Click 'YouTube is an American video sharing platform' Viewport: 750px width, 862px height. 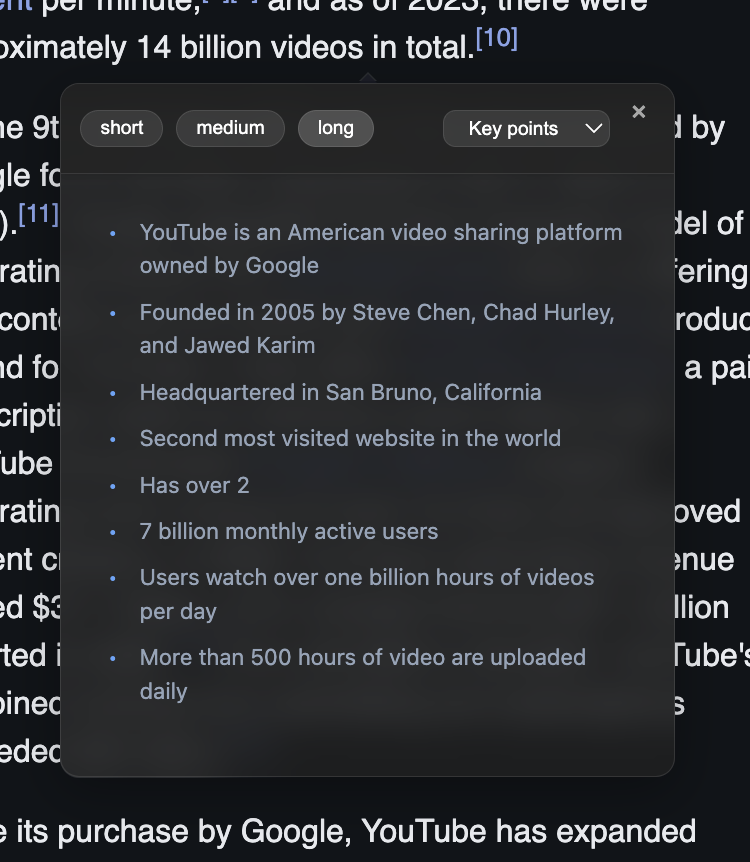(x=380, y=248)
